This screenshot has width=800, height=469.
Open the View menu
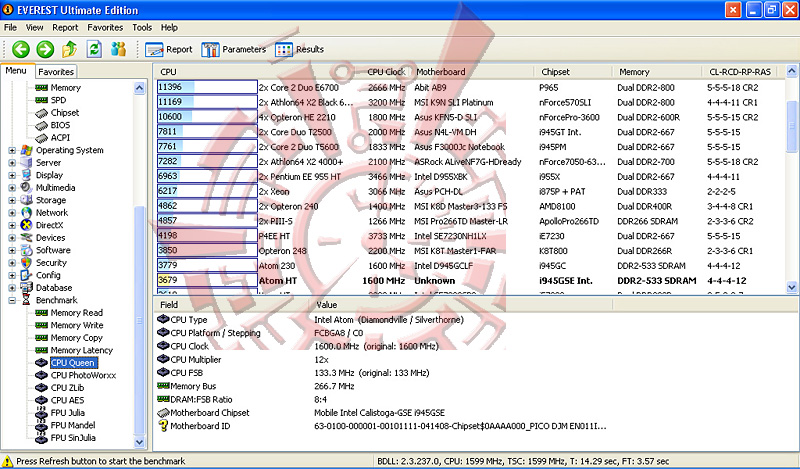tap(34, 28)
